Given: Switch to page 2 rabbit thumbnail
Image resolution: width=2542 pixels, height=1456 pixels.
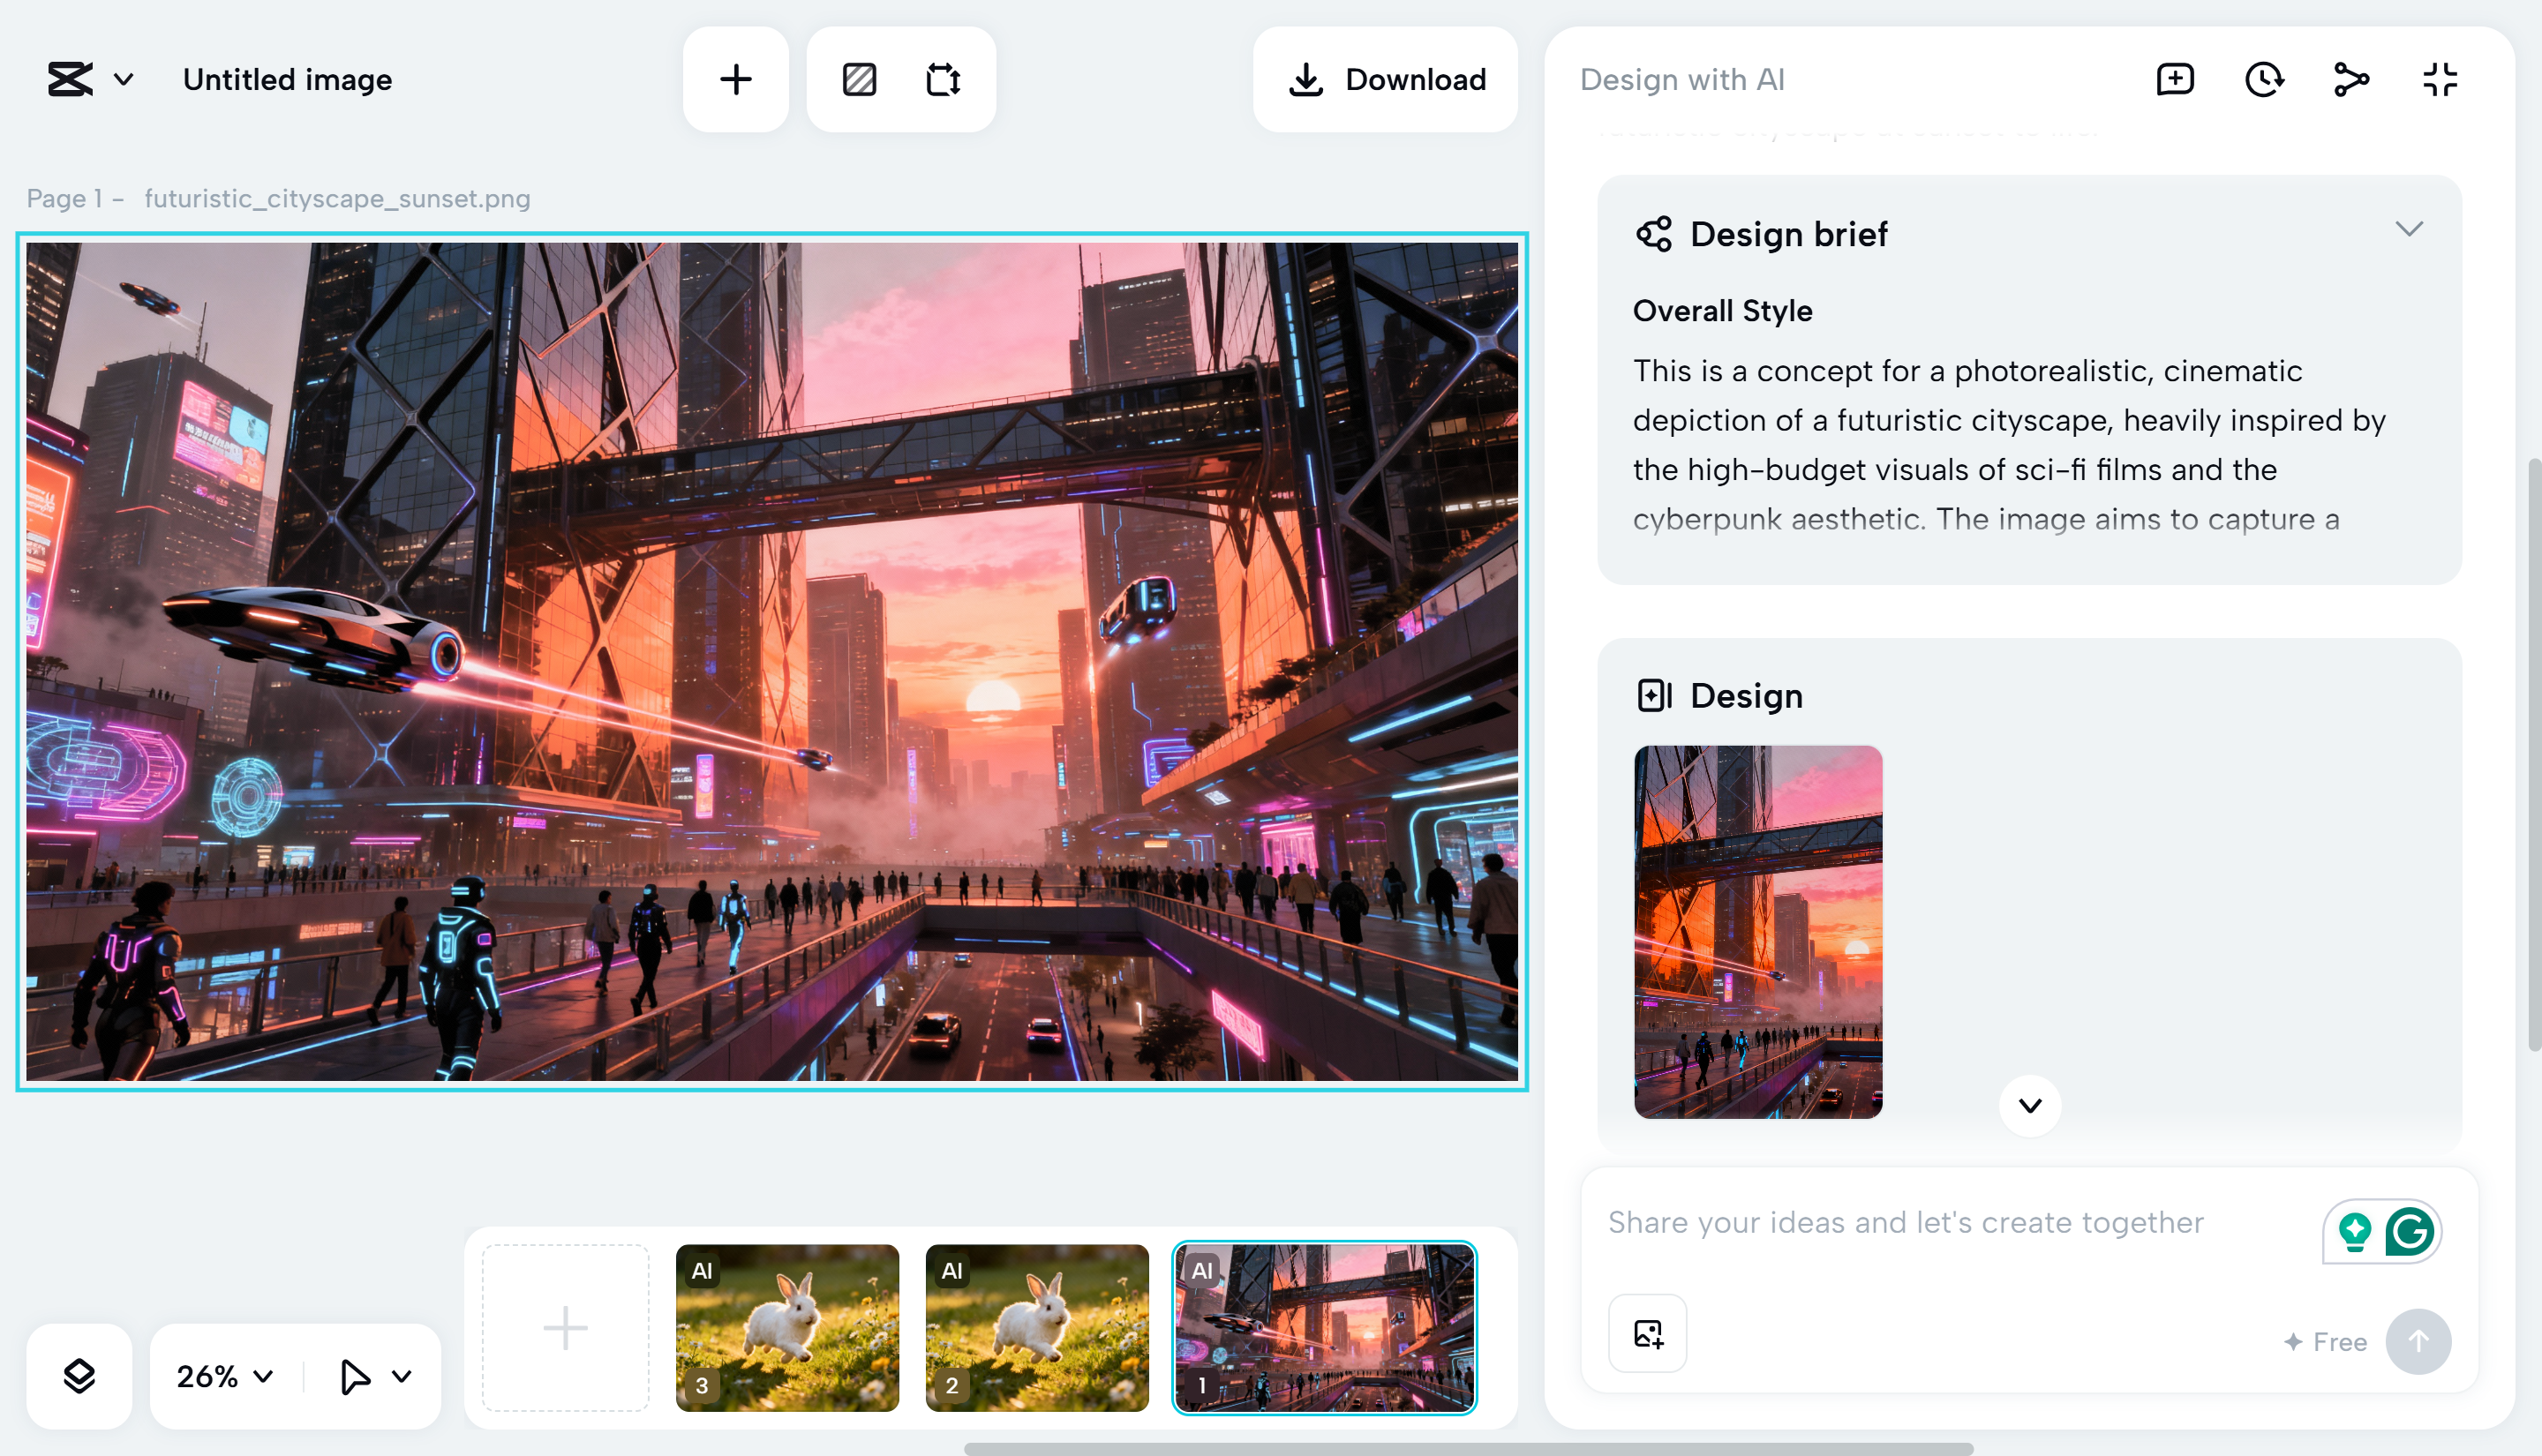Looking at the screenshot, I should pyautogui.click(x=1037, y=1328).
